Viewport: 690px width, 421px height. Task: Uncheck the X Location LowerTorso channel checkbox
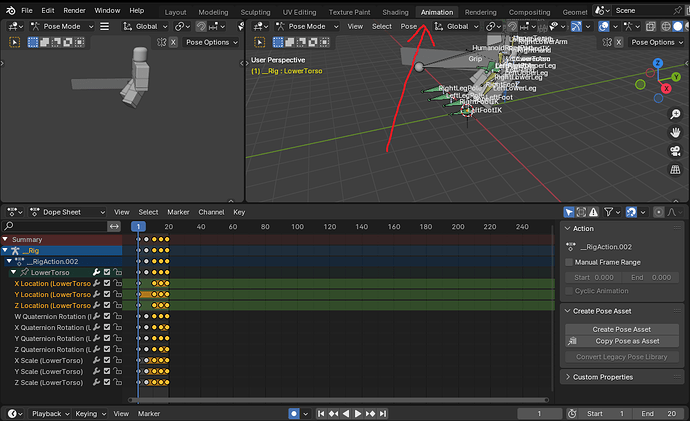pyautogui.click(x=107, y=283)
